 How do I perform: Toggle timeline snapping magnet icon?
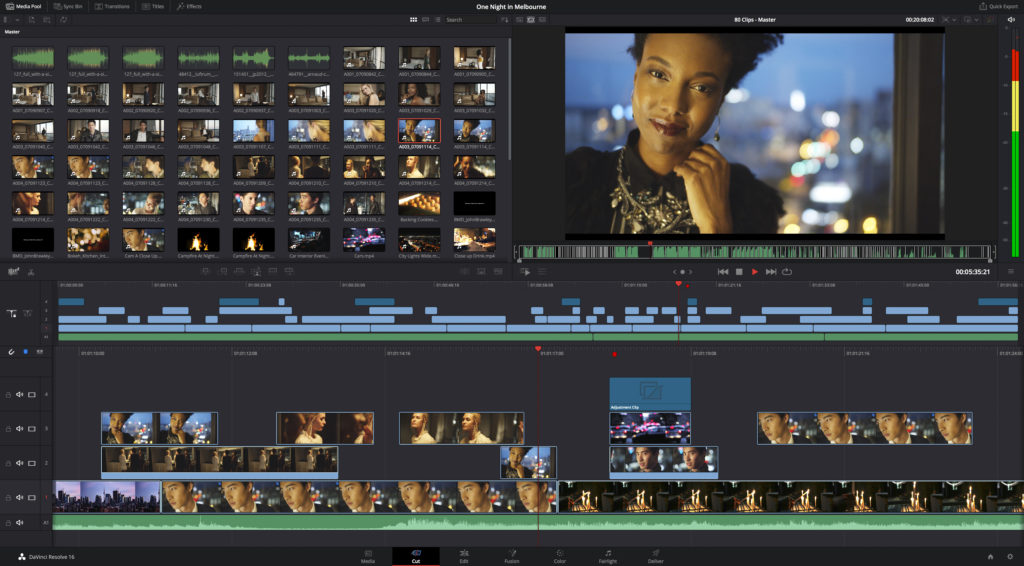11,352
